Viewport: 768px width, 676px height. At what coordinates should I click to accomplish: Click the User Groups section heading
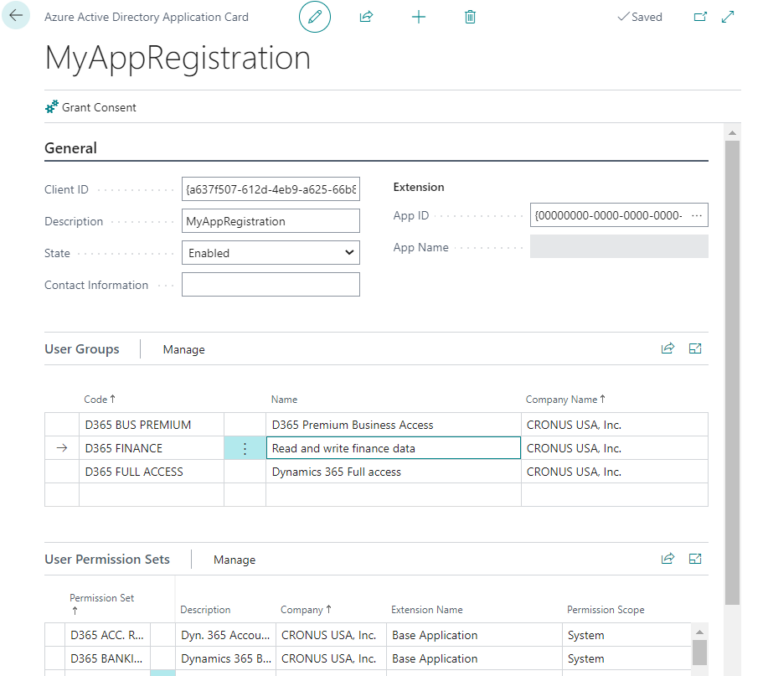point(82,349)
